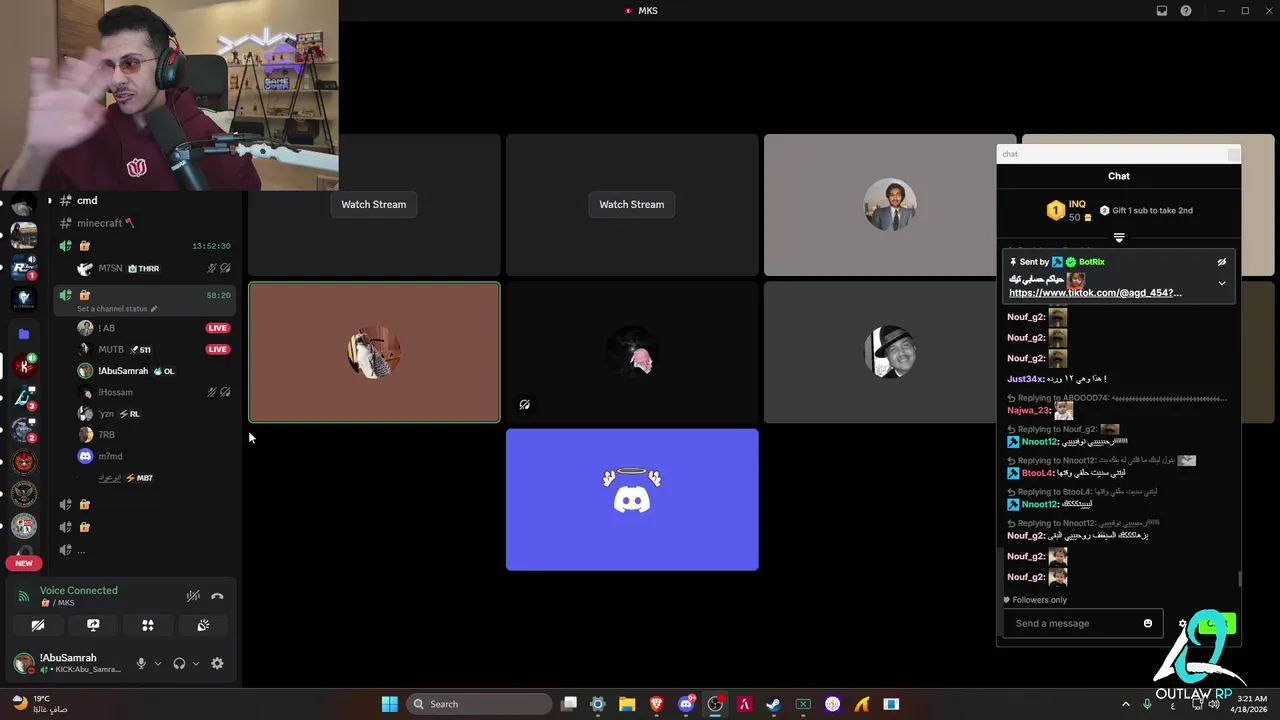Image resolution: width=1280 pixels, height=720 pixels.
Task: Turn on camera in voice panel
Action: tap(38, 625)
